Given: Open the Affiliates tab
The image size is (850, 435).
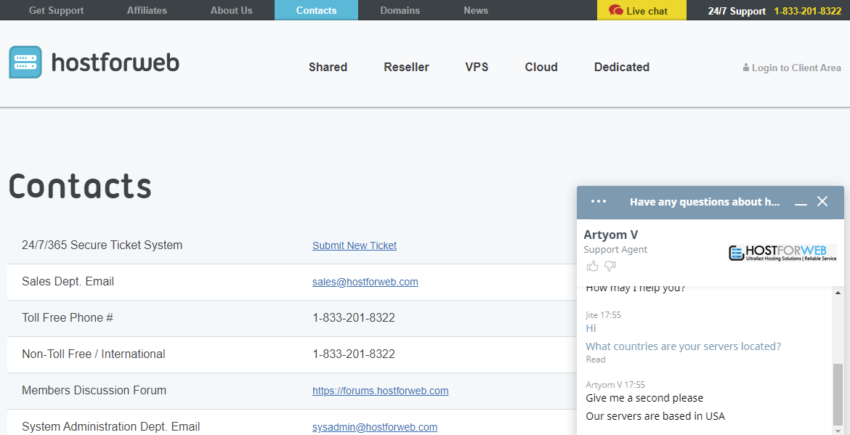Looking at the screenshot, I should coord(147,10).
